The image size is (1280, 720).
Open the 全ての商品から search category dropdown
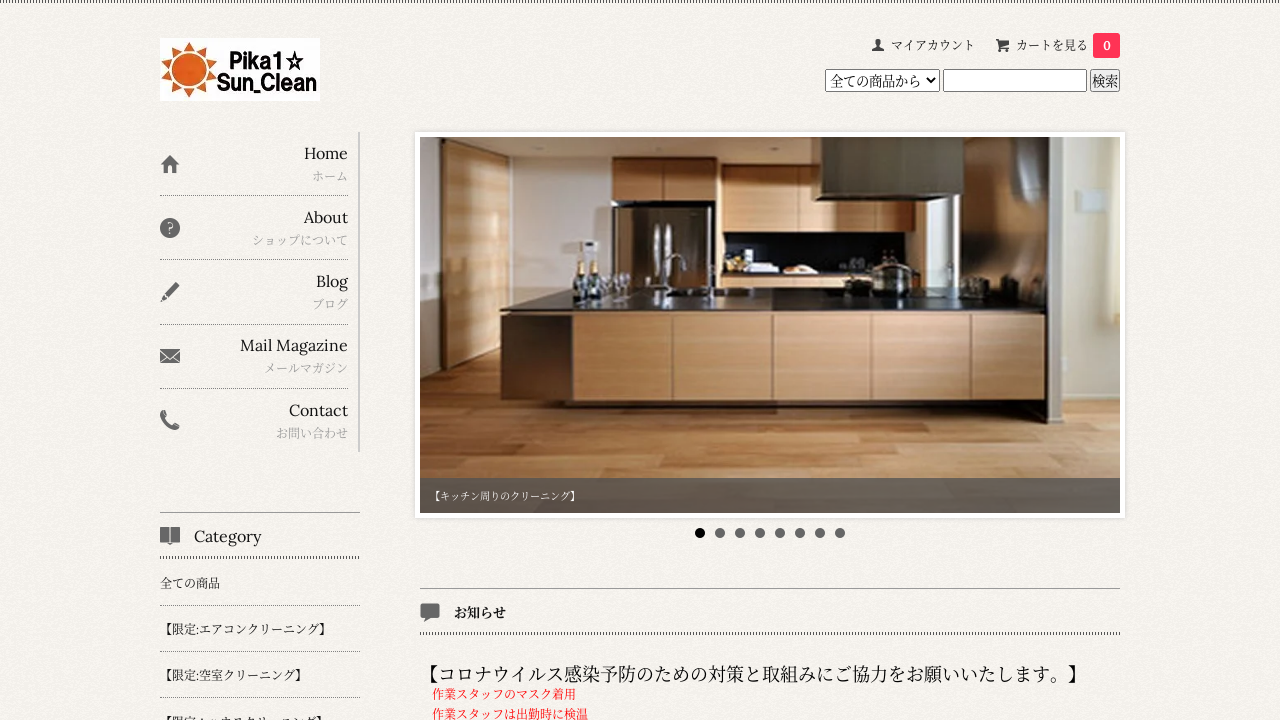pos(882,80)
